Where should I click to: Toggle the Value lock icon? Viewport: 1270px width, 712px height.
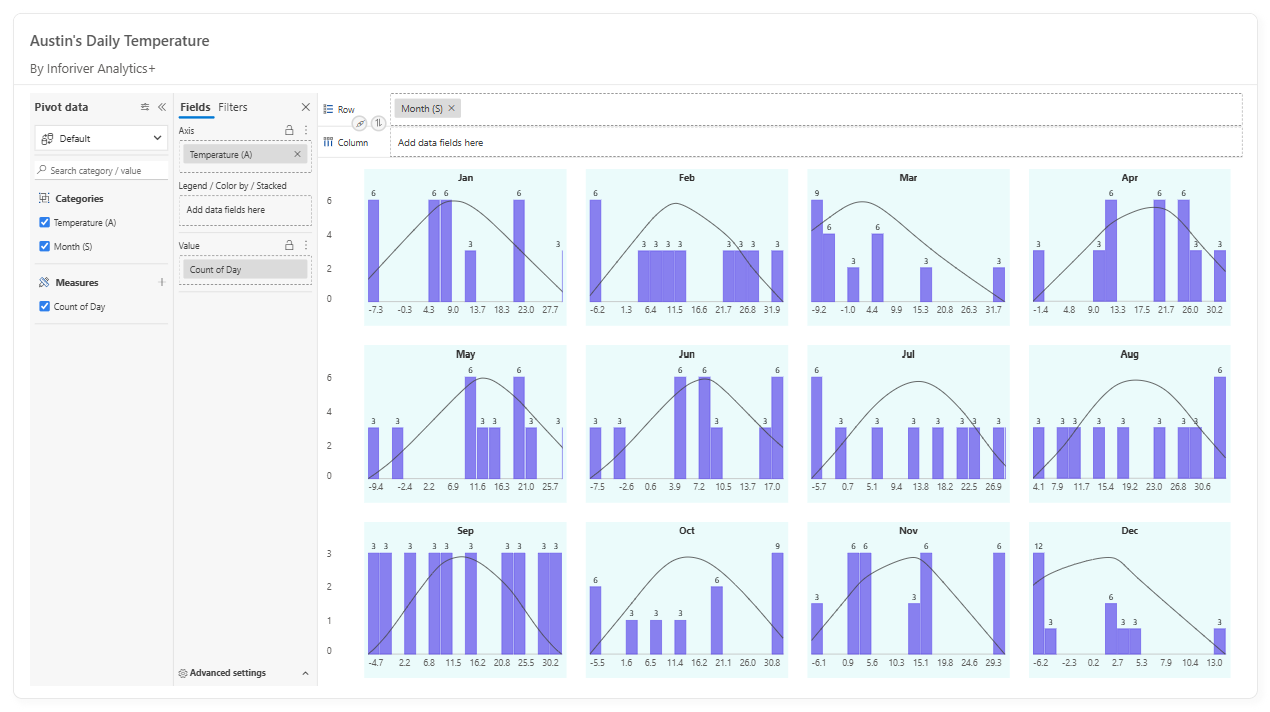tap(290, 245)
